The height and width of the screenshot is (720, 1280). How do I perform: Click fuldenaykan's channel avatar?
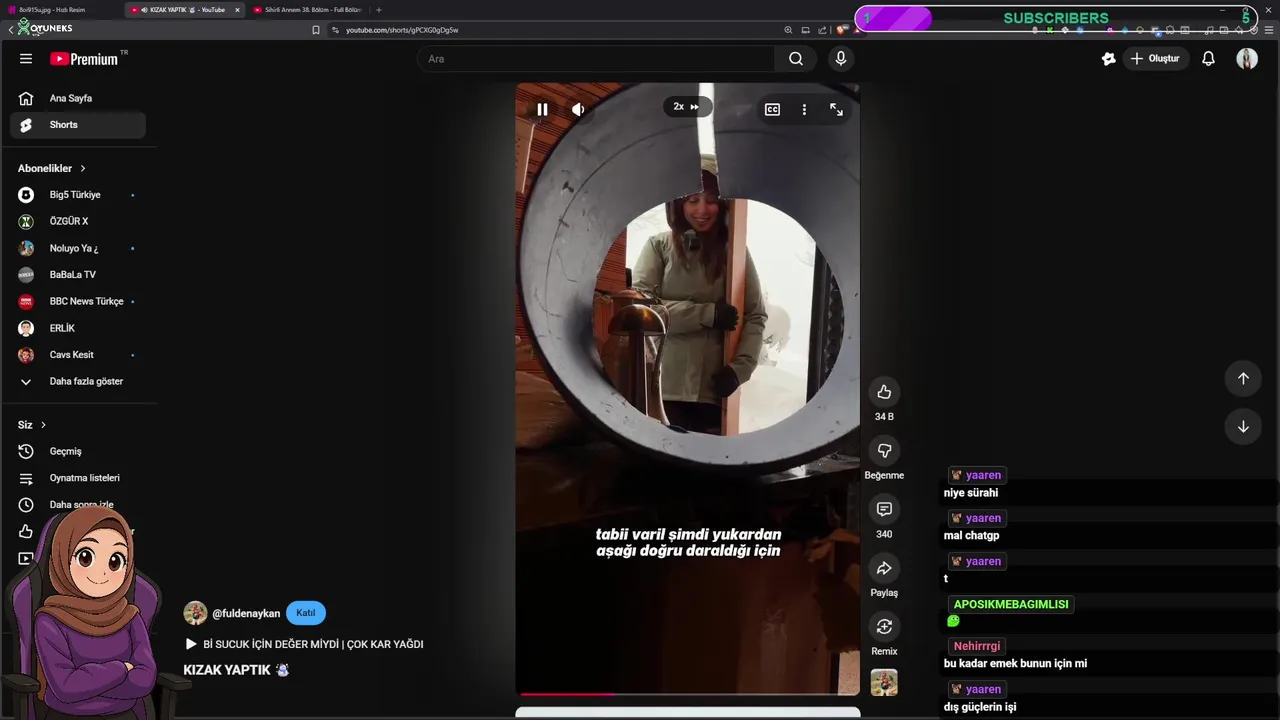(x=195, y=613)
